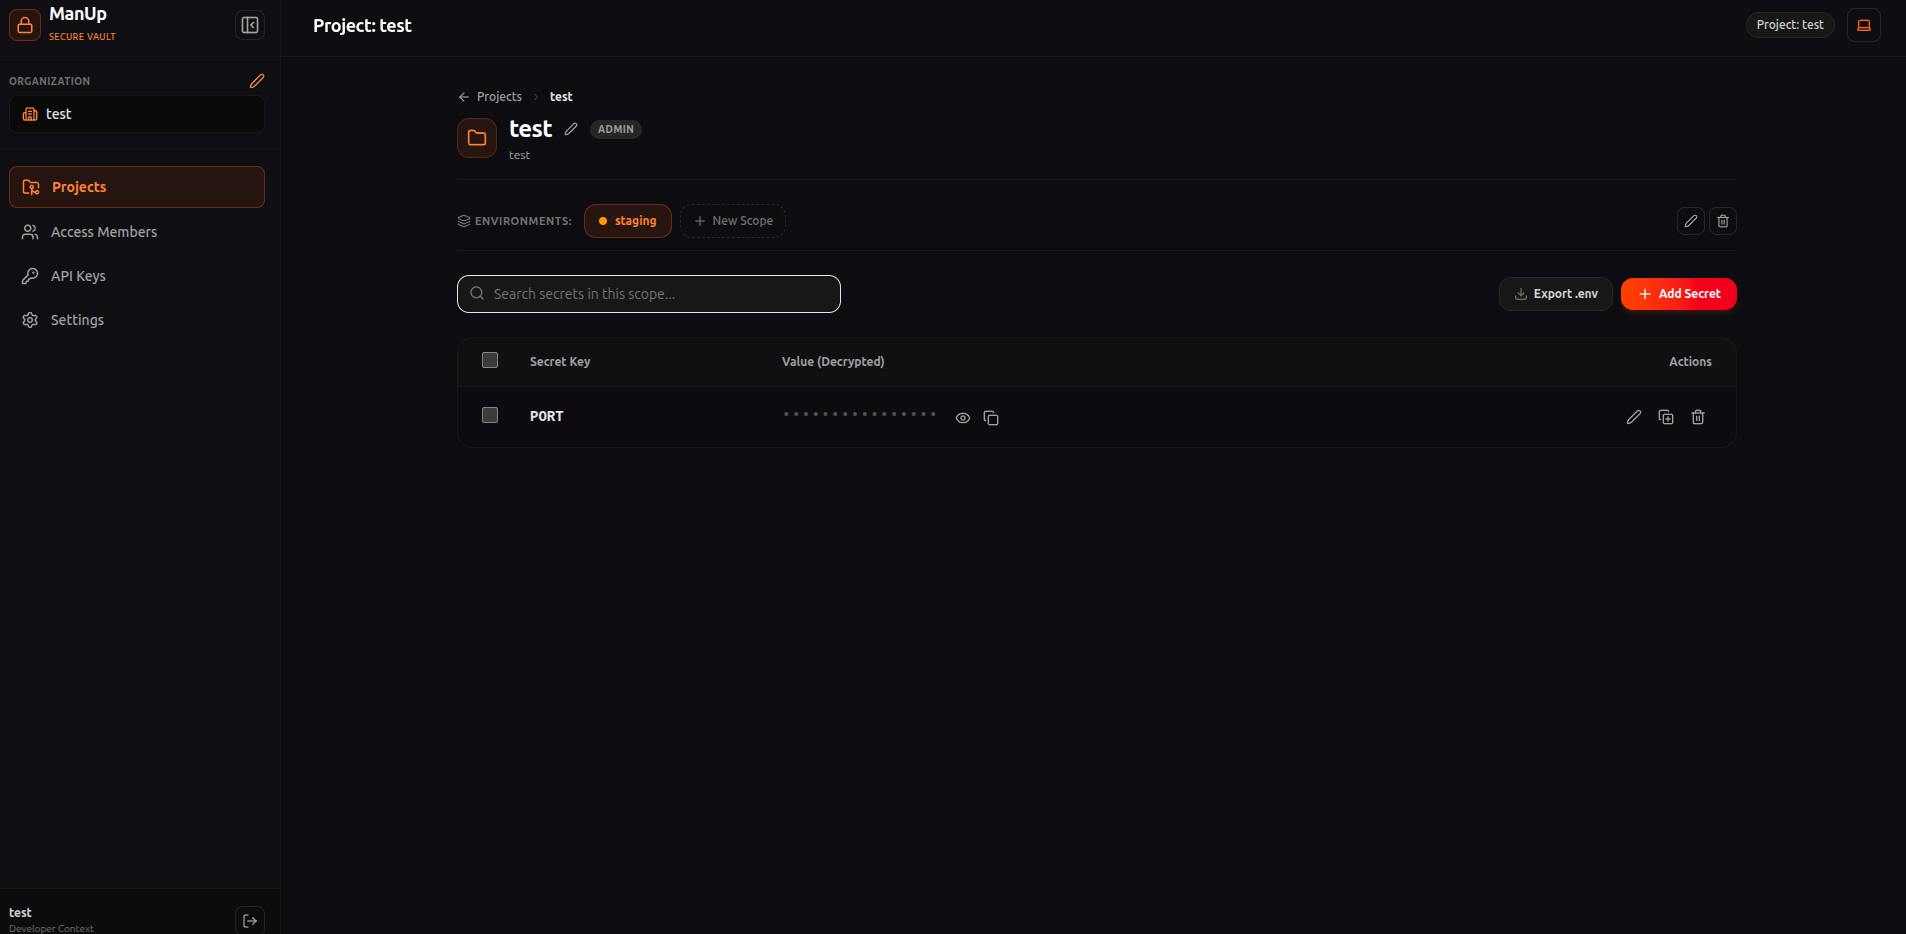Click the laptop icon in the top-right header
Image resolution: width=1906 pixels, height=934 pixels.
(x=1864, y=25)
